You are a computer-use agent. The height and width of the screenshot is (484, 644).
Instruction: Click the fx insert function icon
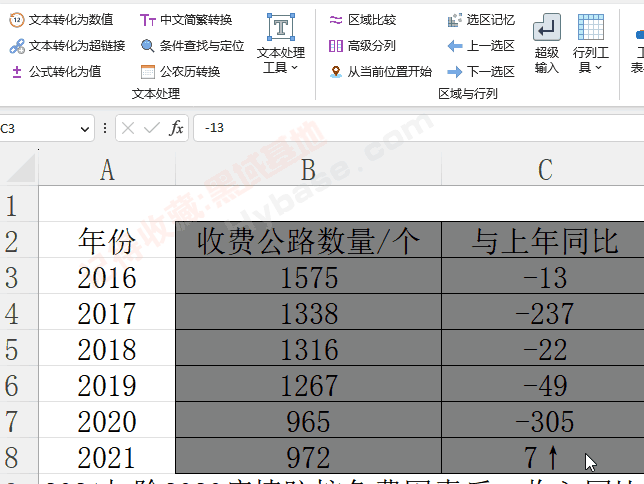tap(176, 128)
